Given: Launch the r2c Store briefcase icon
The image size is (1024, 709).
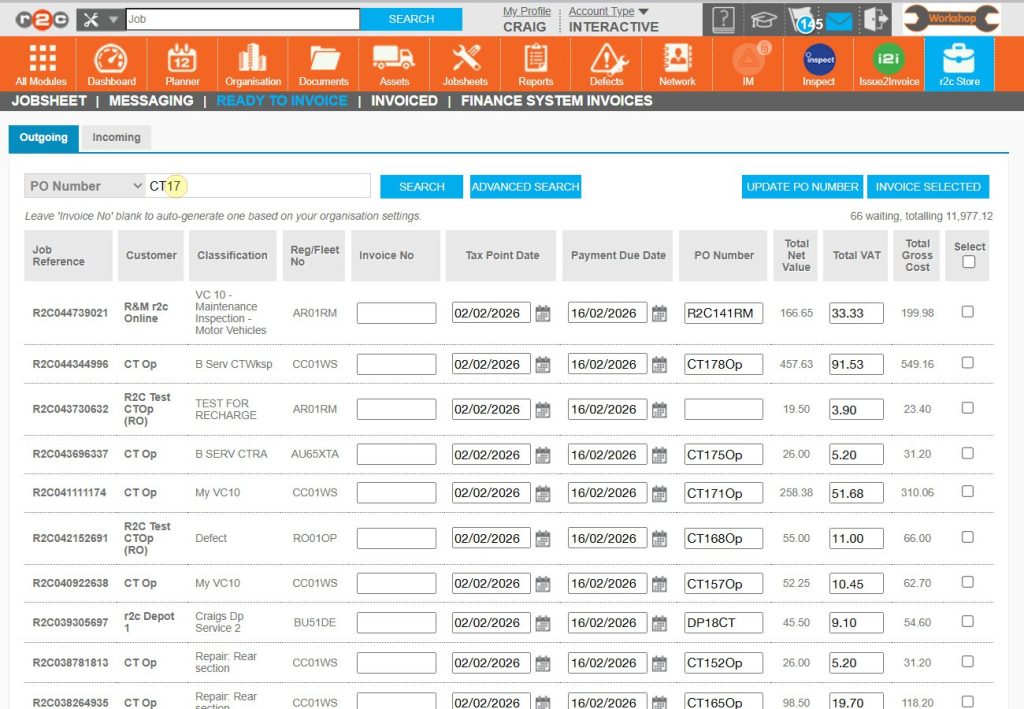Looking at the screenshot, I should [x=959, y=64].
